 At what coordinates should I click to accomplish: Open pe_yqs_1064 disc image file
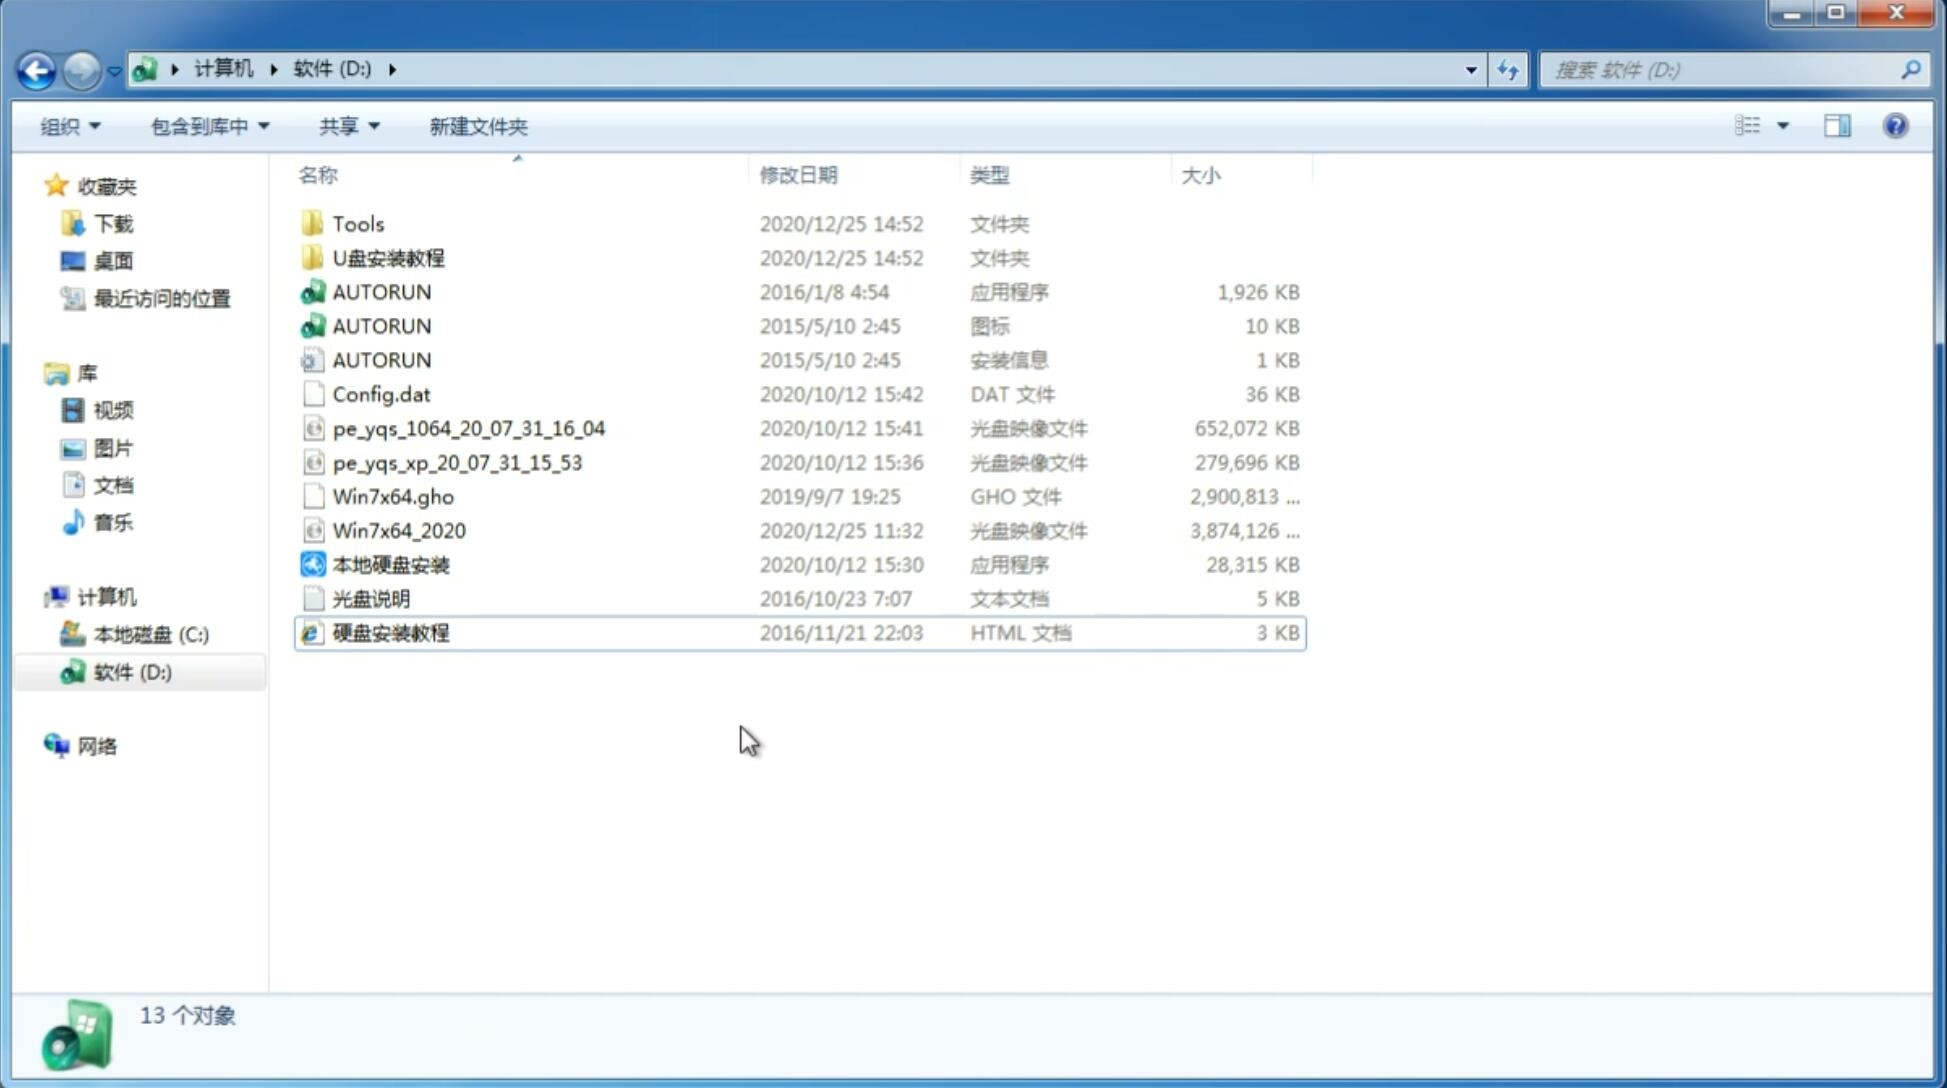(x=468, y=428)
